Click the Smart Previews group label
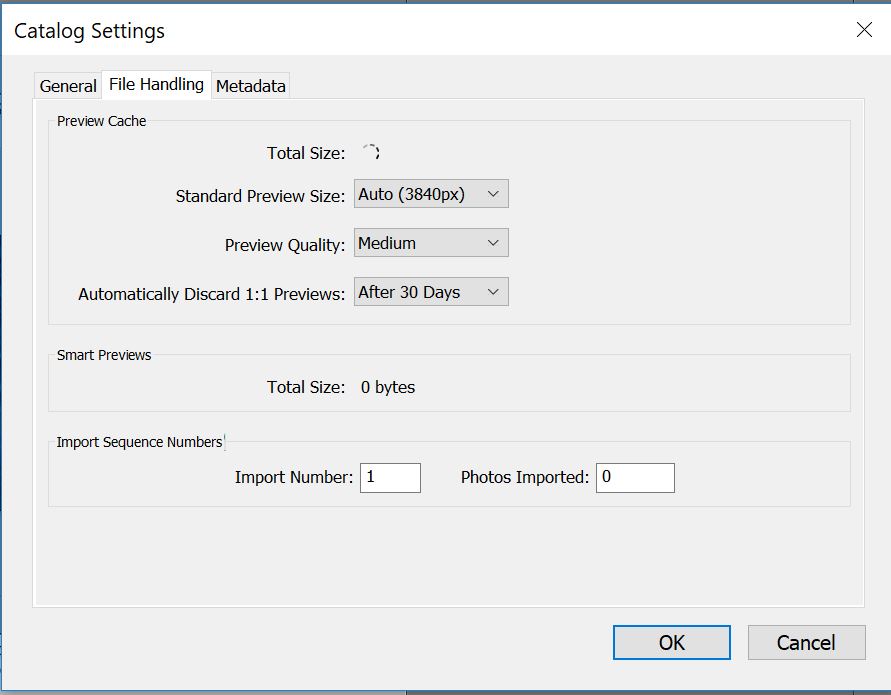891x695 pixels. click(104, 355)
